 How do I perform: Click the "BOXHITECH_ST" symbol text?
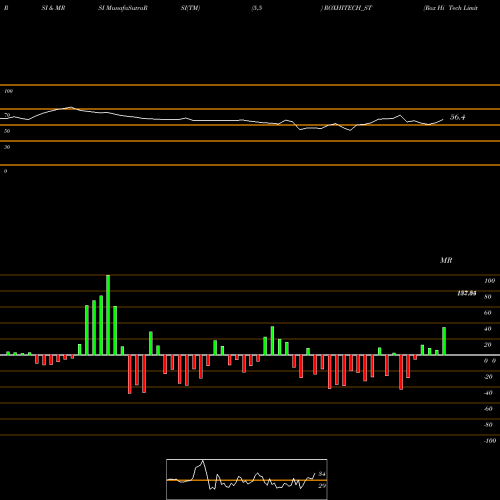348,8
